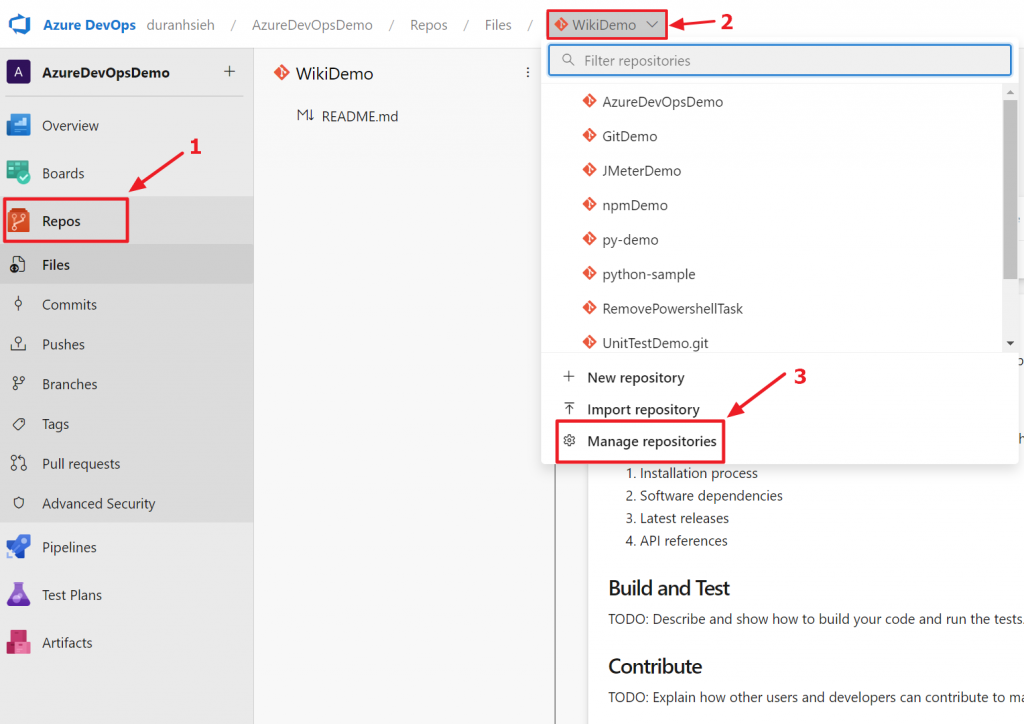Click the Contribute heading
This screenshot has height=724, width=1024.
pyautogui.click(x=655, y=667)
